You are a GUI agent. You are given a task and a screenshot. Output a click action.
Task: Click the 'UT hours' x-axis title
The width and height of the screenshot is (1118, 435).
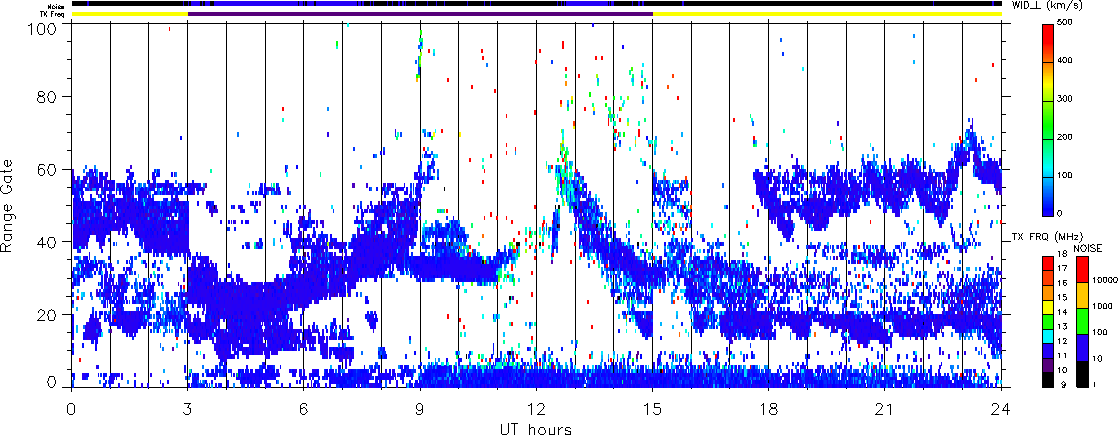(536, 428)
